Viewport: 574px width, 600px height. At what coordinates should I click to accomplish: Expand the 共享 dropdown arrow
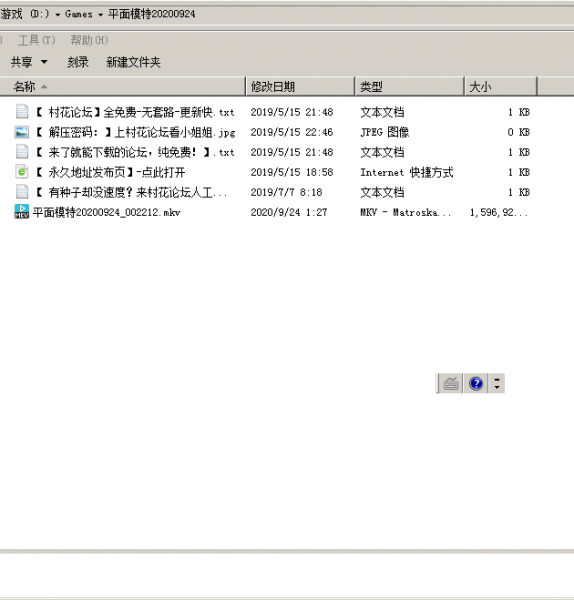click(44, 62)
